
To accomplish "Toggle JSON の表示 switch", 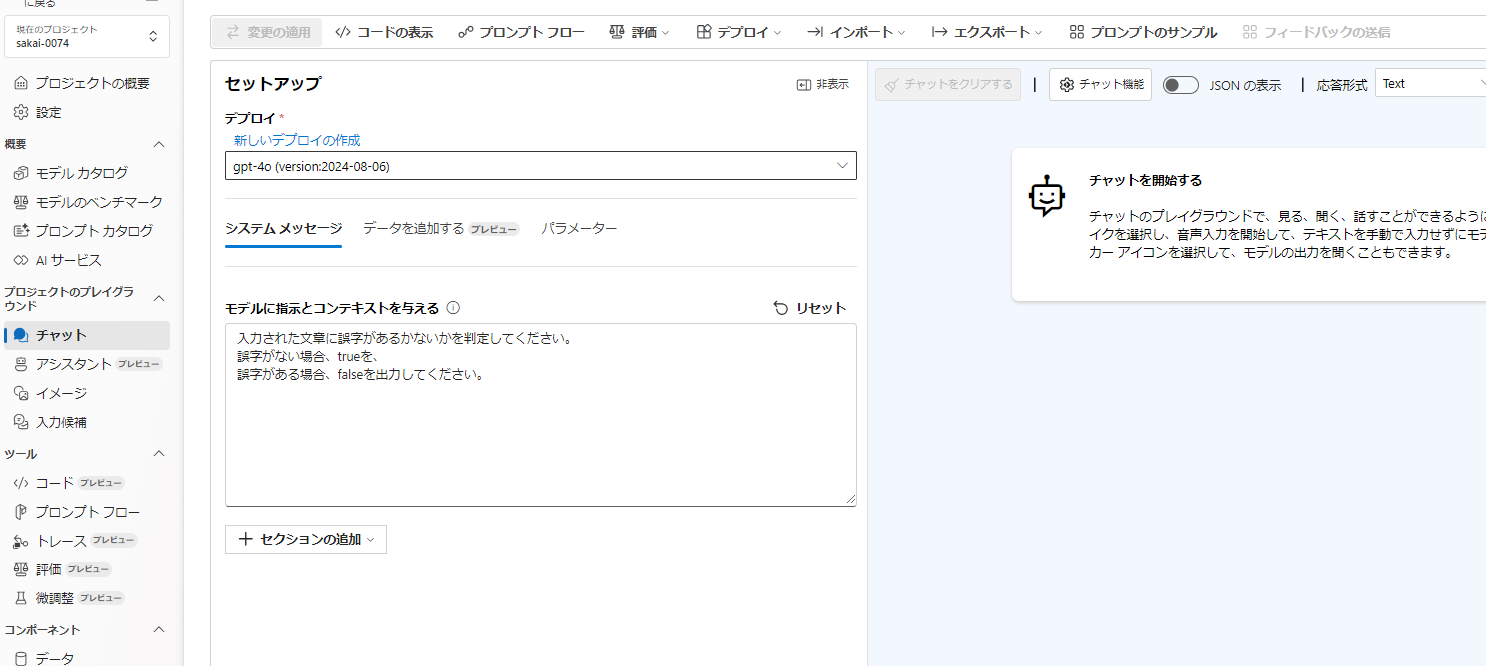I will (1181, 85).
